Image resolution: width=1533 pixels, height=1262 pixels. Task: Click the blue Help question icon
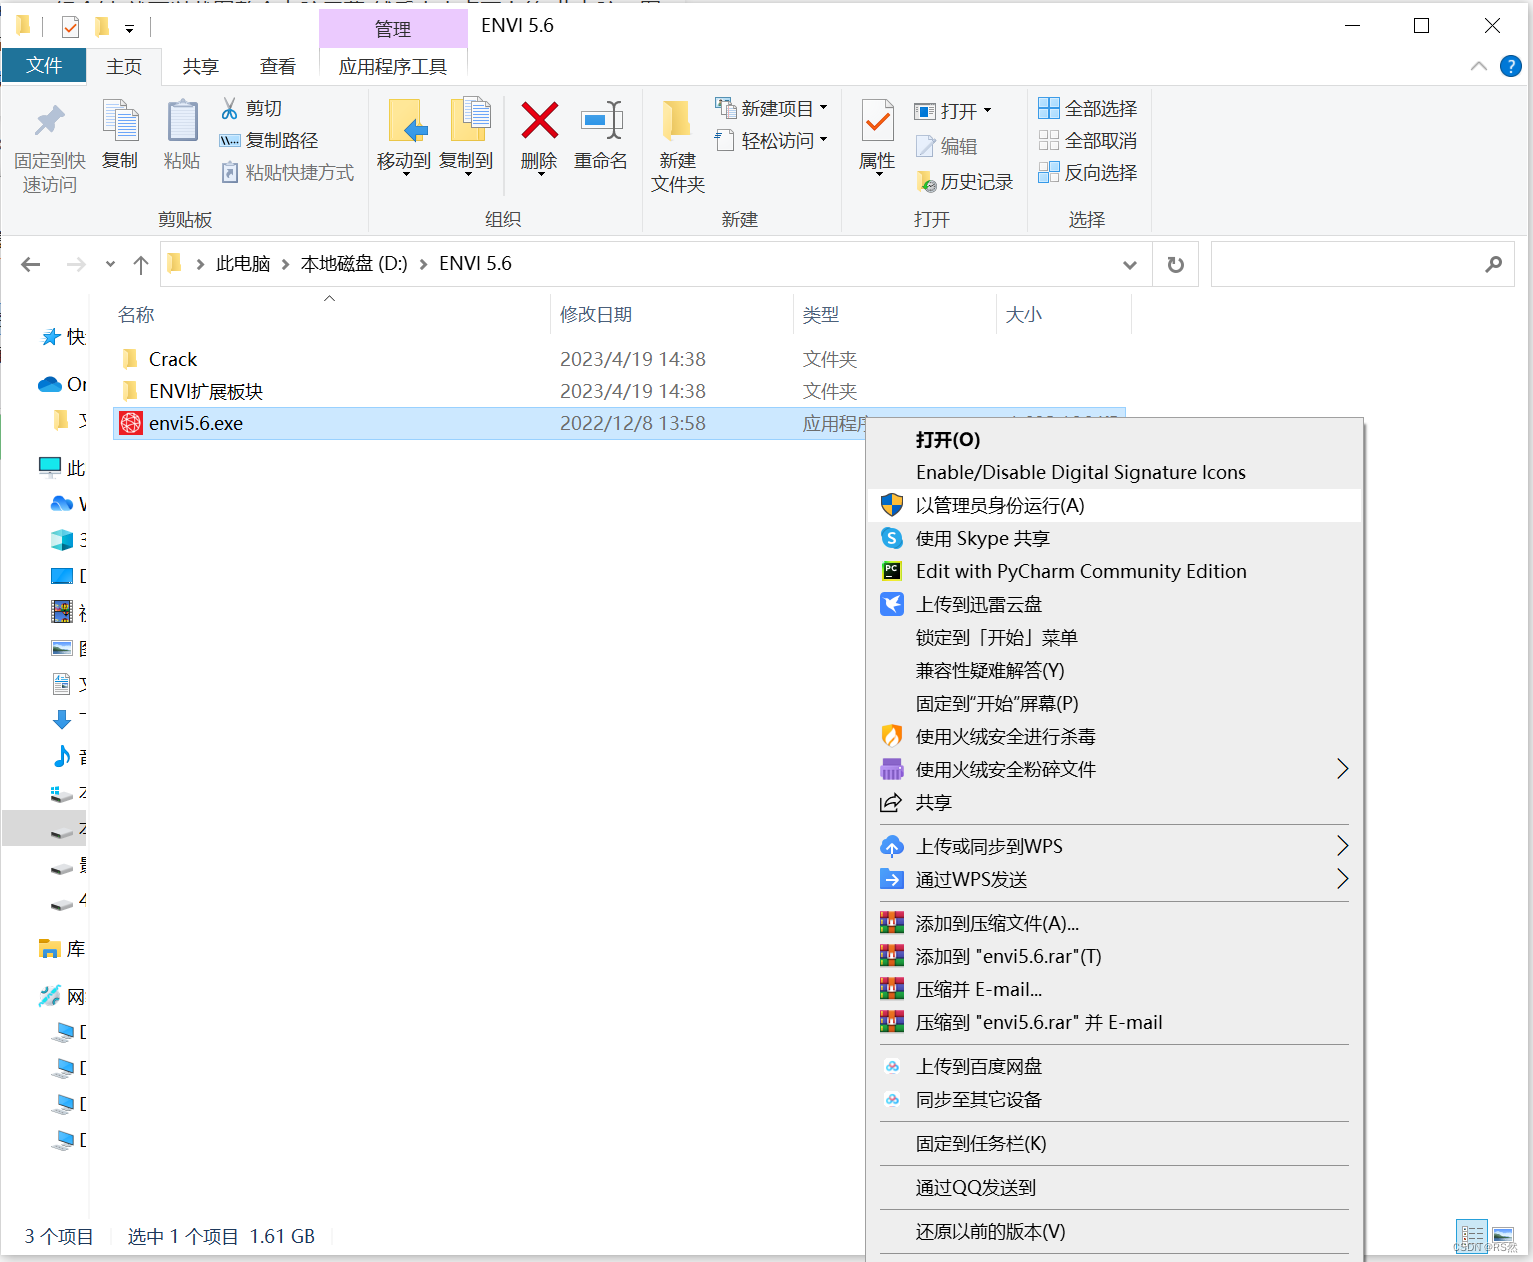click(1511, 66)
